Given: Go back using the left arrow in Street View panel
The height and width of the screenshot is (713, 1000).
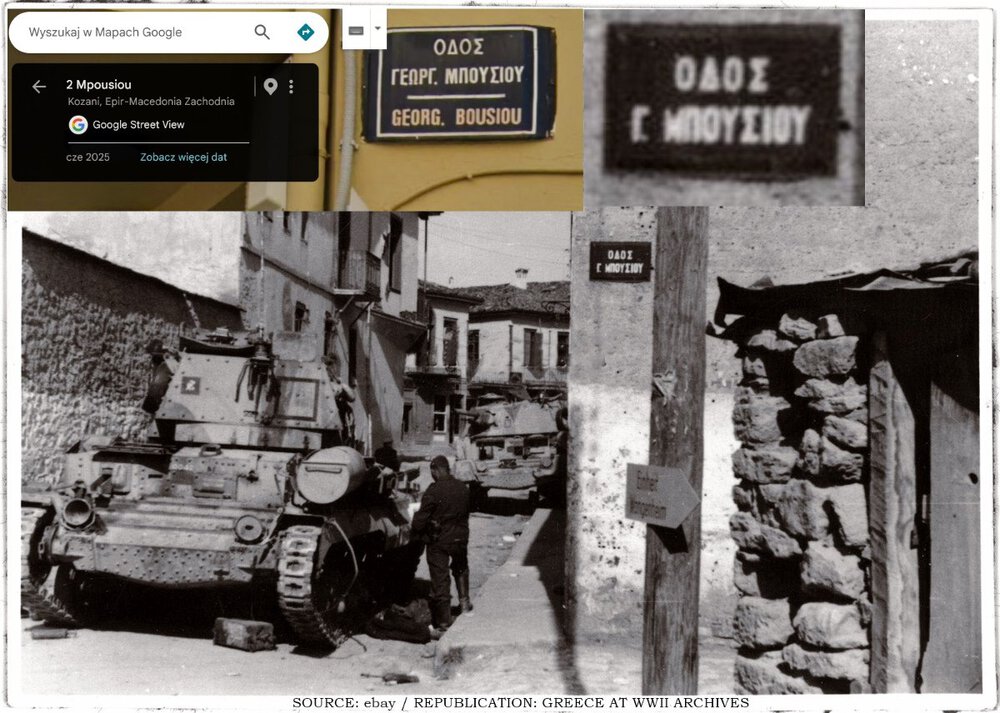Looking at the screenshot, I should 39,87.
